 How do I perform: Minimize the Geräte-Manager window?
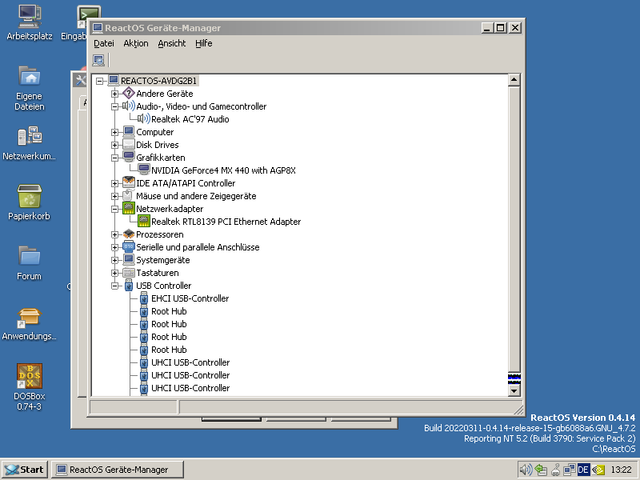tap(487, 28)
